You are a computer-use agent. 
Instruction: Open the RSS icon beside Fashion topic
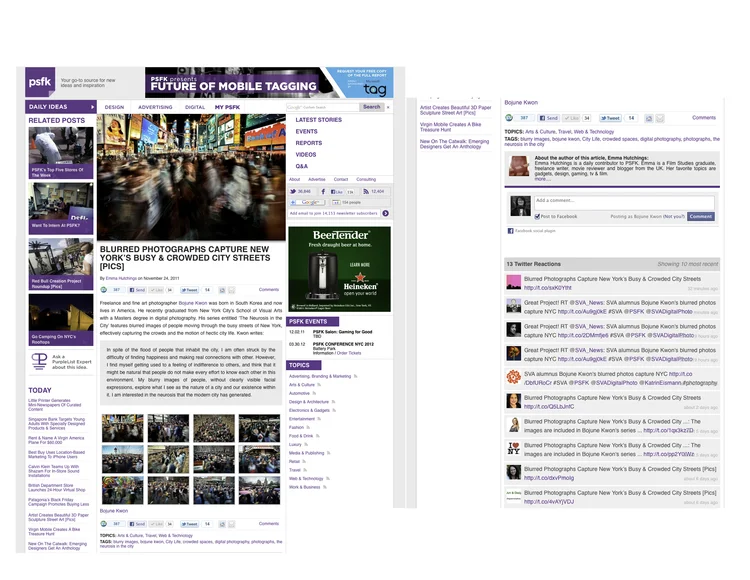[x=308, y=427]
